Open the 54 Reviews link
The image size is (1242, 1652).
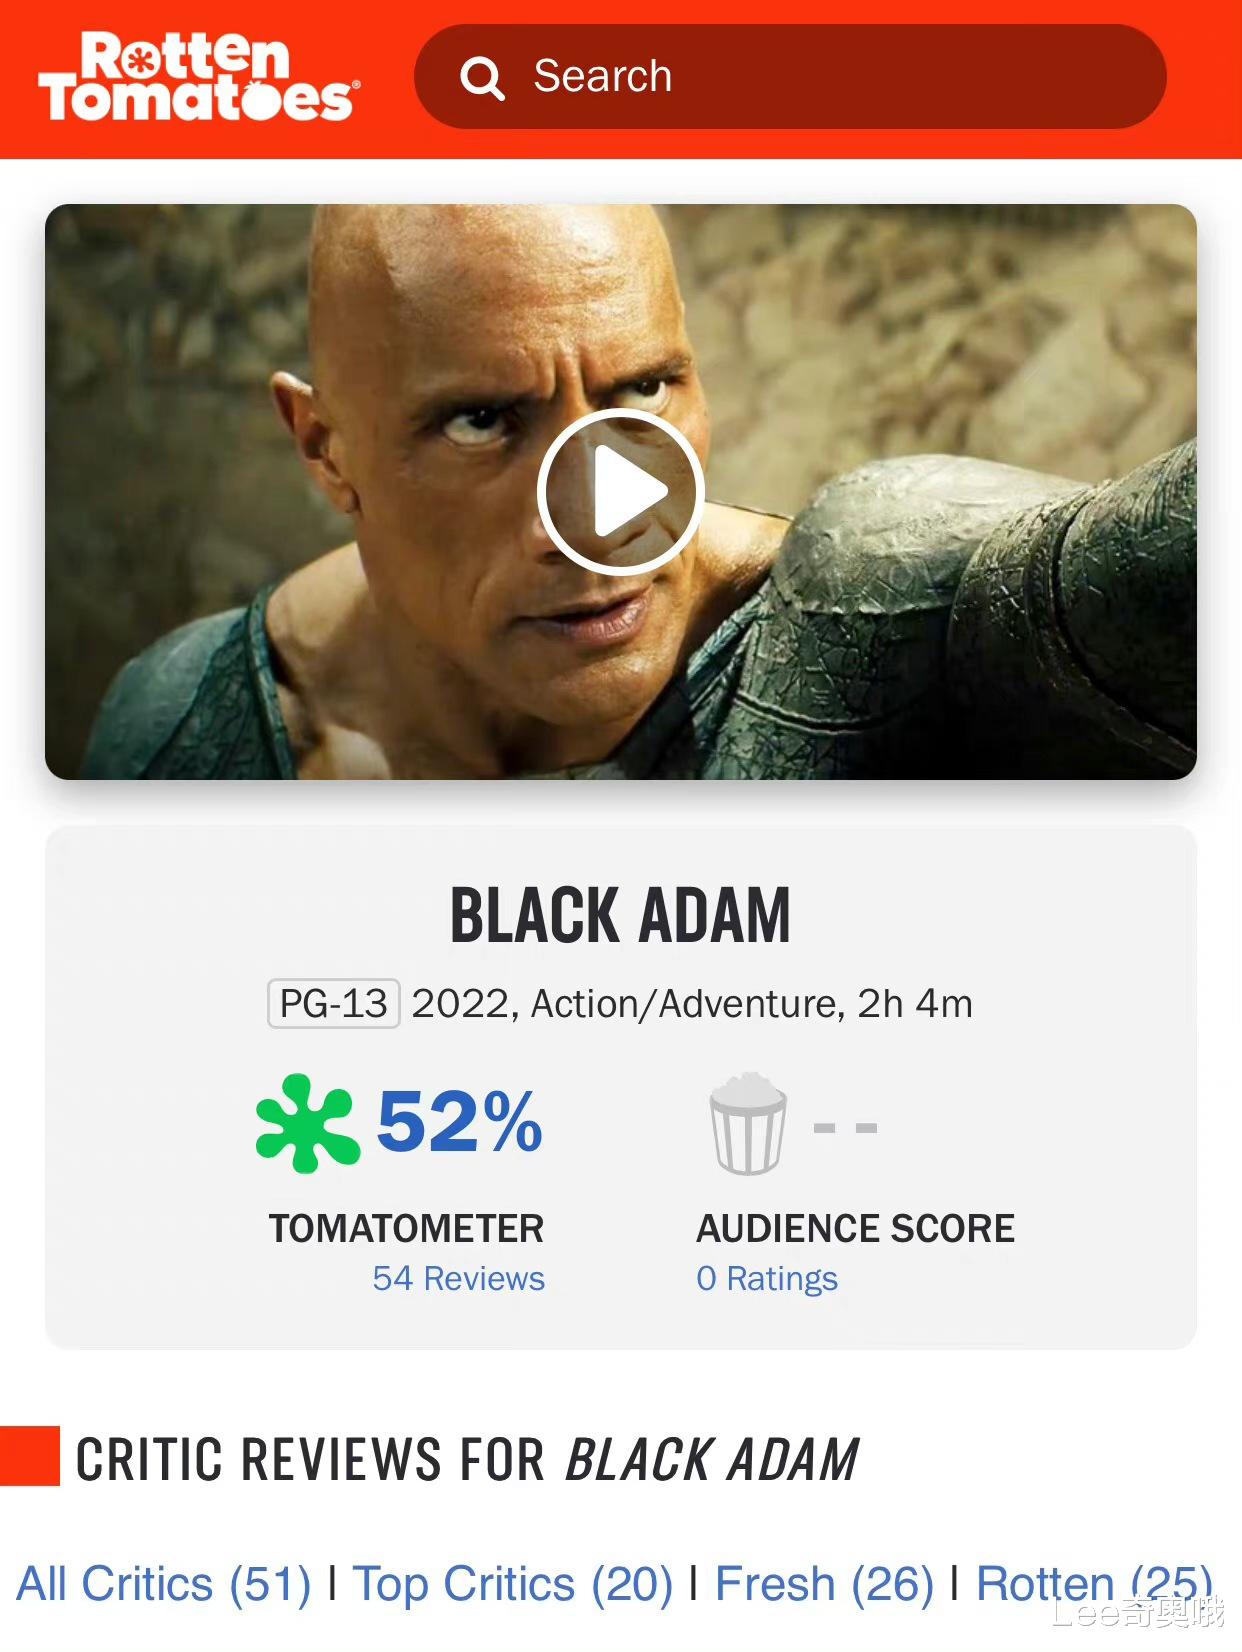coord(458,1278)
